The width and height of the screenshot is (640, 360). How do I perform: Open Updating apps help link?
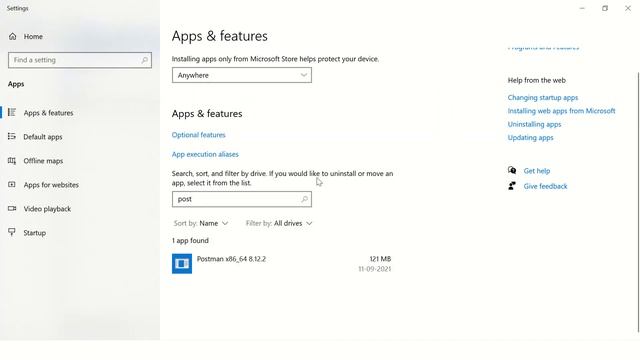tap(530, 138)
